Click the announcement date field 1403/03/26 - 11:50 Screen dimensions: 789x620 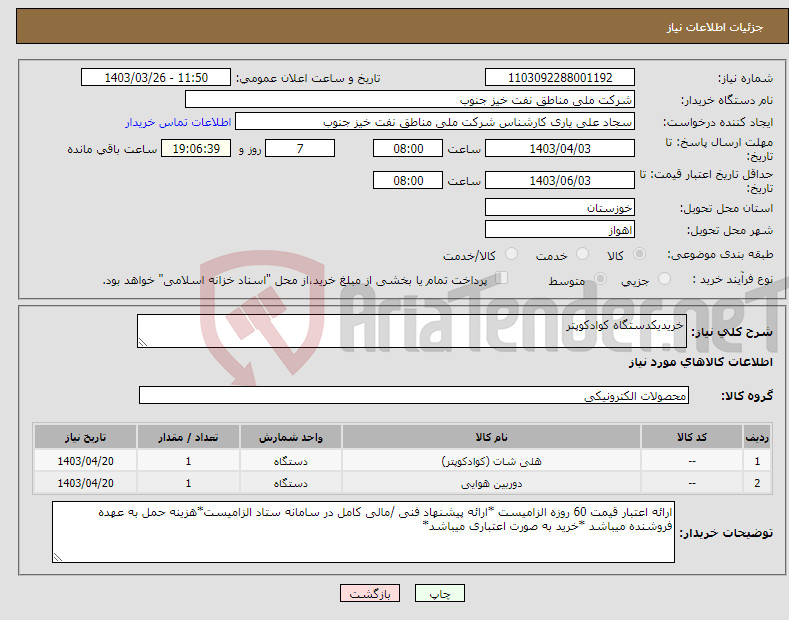coord(156,78)
